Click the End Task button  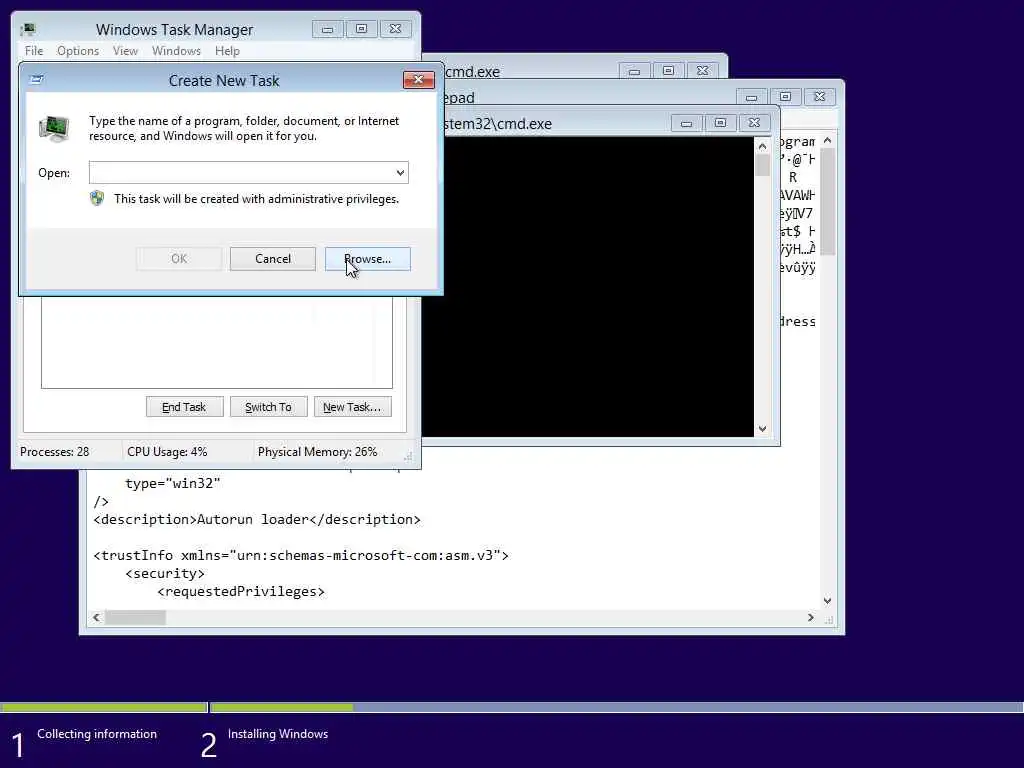pyautogui.click(x=184, y=407)
